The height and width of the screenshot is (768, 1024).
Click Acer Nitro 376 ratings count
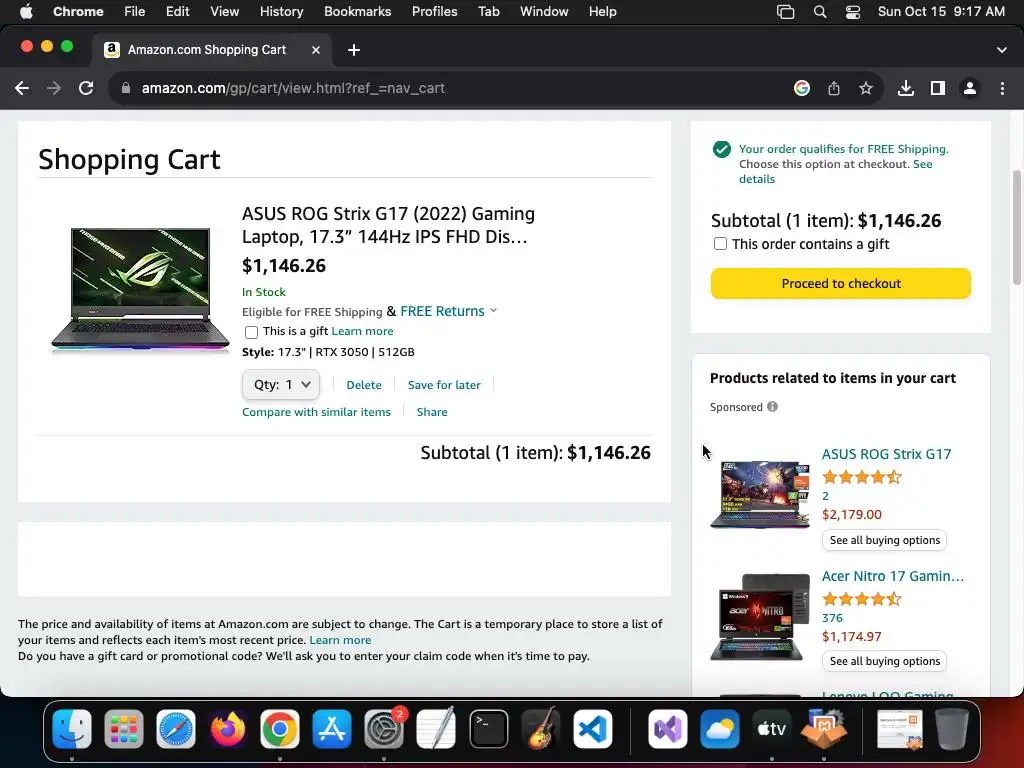click(832, 618)
